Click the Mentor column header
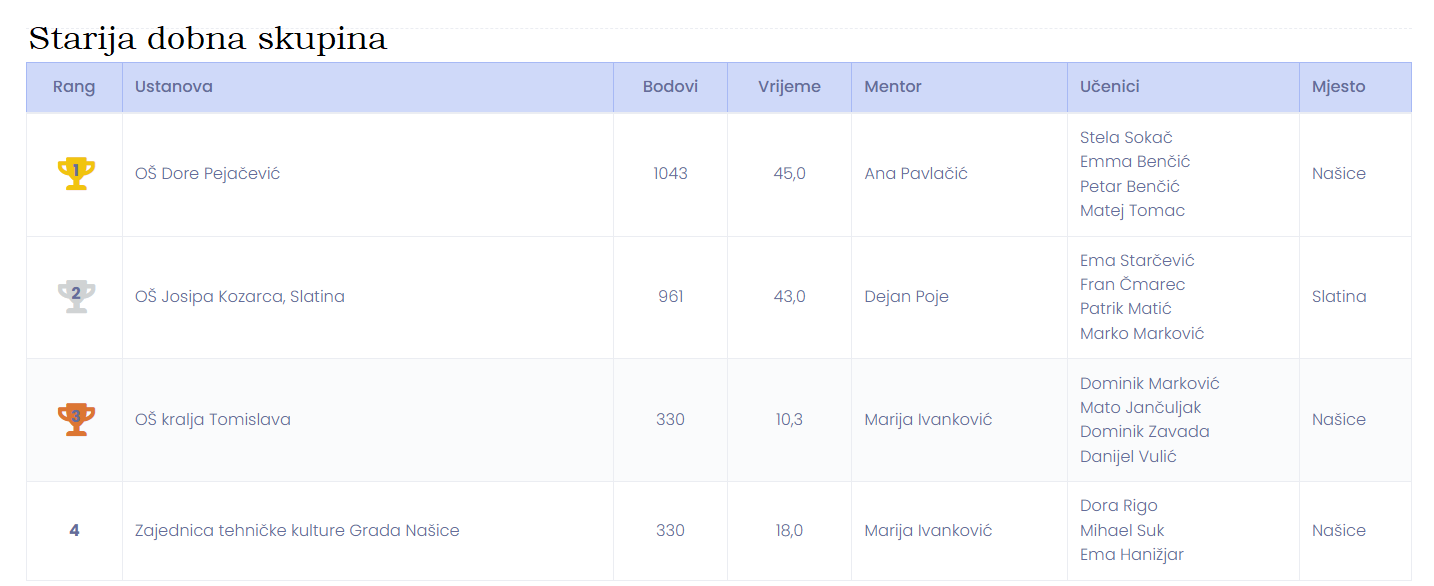The height and width of the screenshot is (586, 1434). [x=959, y=87]
